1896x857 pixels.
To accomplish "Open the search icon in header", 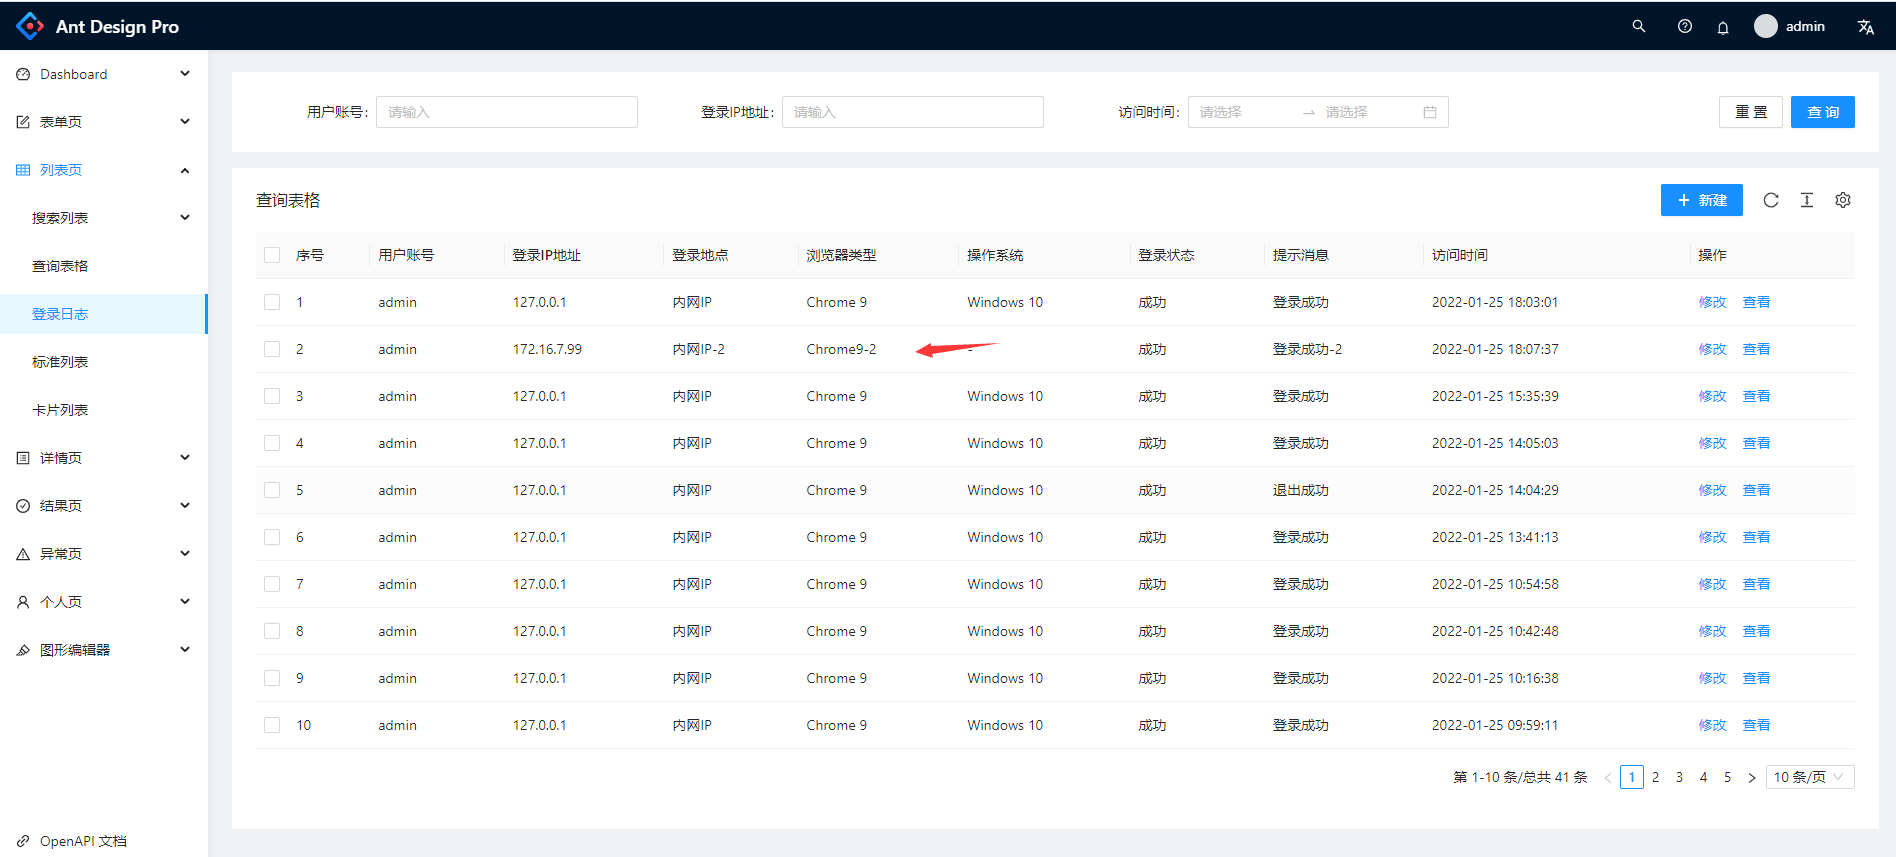I will pyautogui.click(x=1639, y=26).
